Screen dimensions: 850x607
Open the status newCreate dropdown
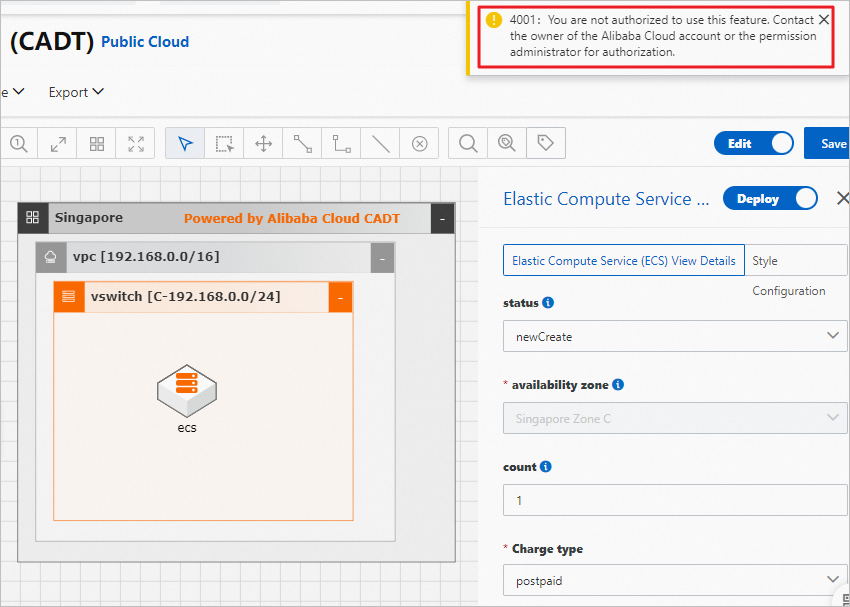[675, 336]
